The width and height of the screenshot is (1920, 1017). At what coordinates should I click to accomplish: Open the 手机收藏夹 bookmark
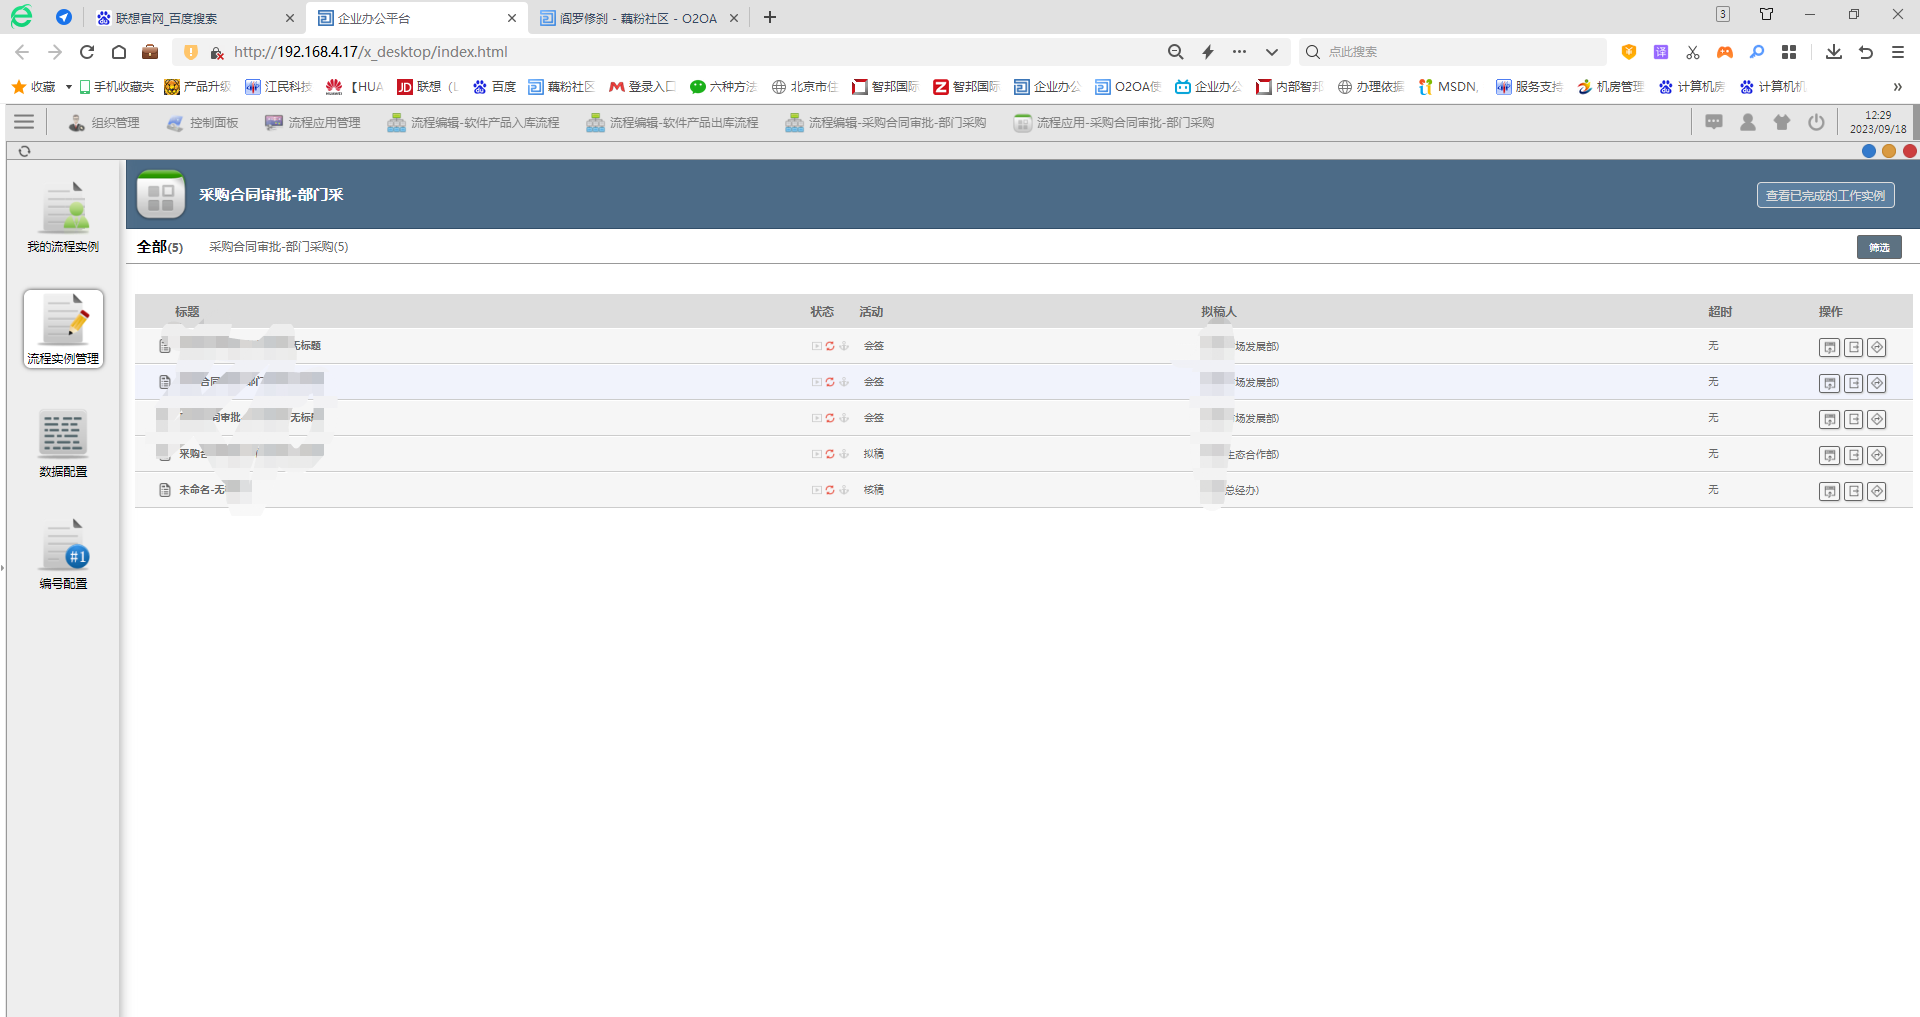pyautogui.click(x=116, y=87)
